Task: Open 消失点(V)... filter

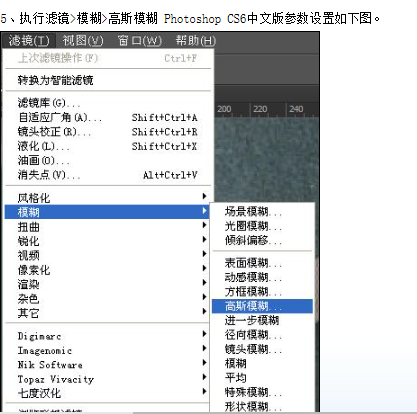Action: coord(108,175)
